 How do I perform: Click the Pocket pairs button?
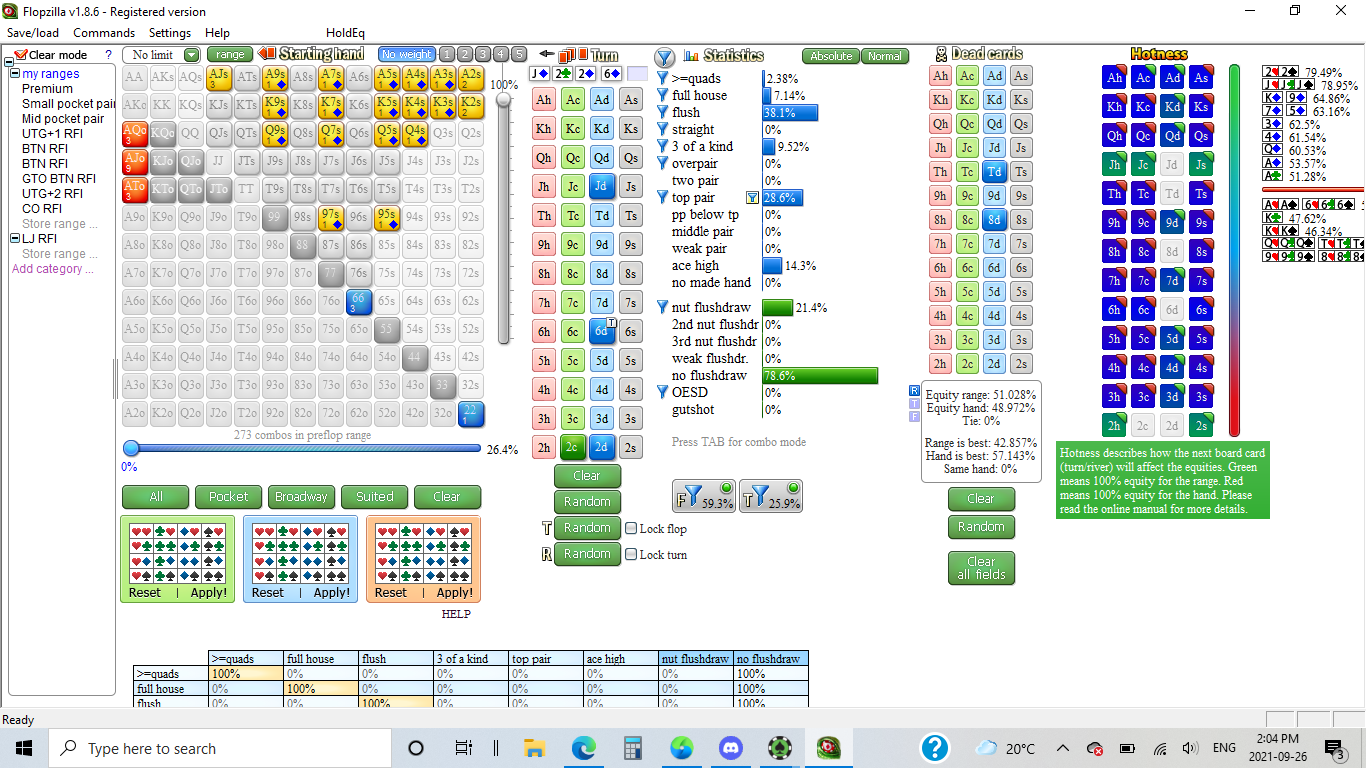coord(228,496)
